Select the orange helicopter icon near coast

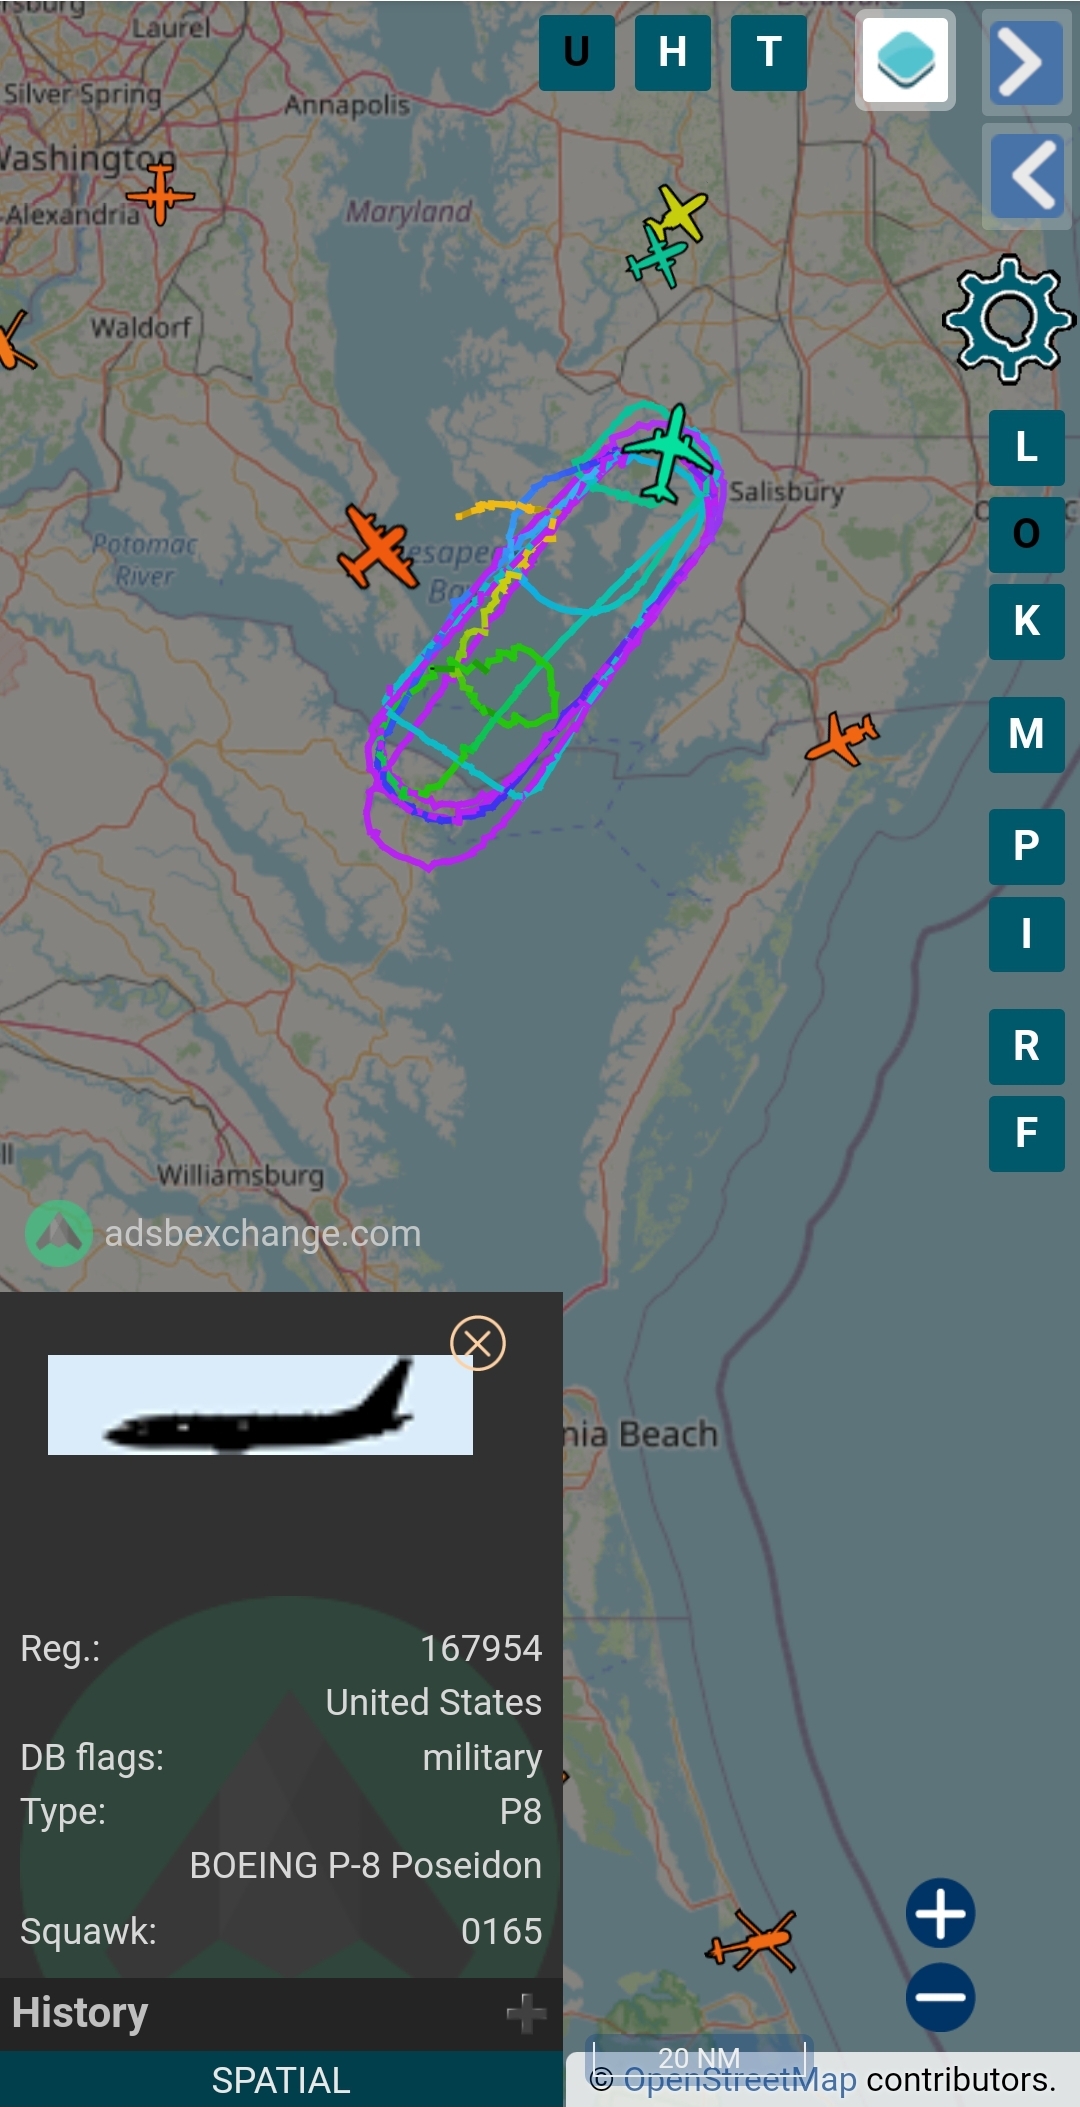pyautogui.click(x=753, y=1940)
